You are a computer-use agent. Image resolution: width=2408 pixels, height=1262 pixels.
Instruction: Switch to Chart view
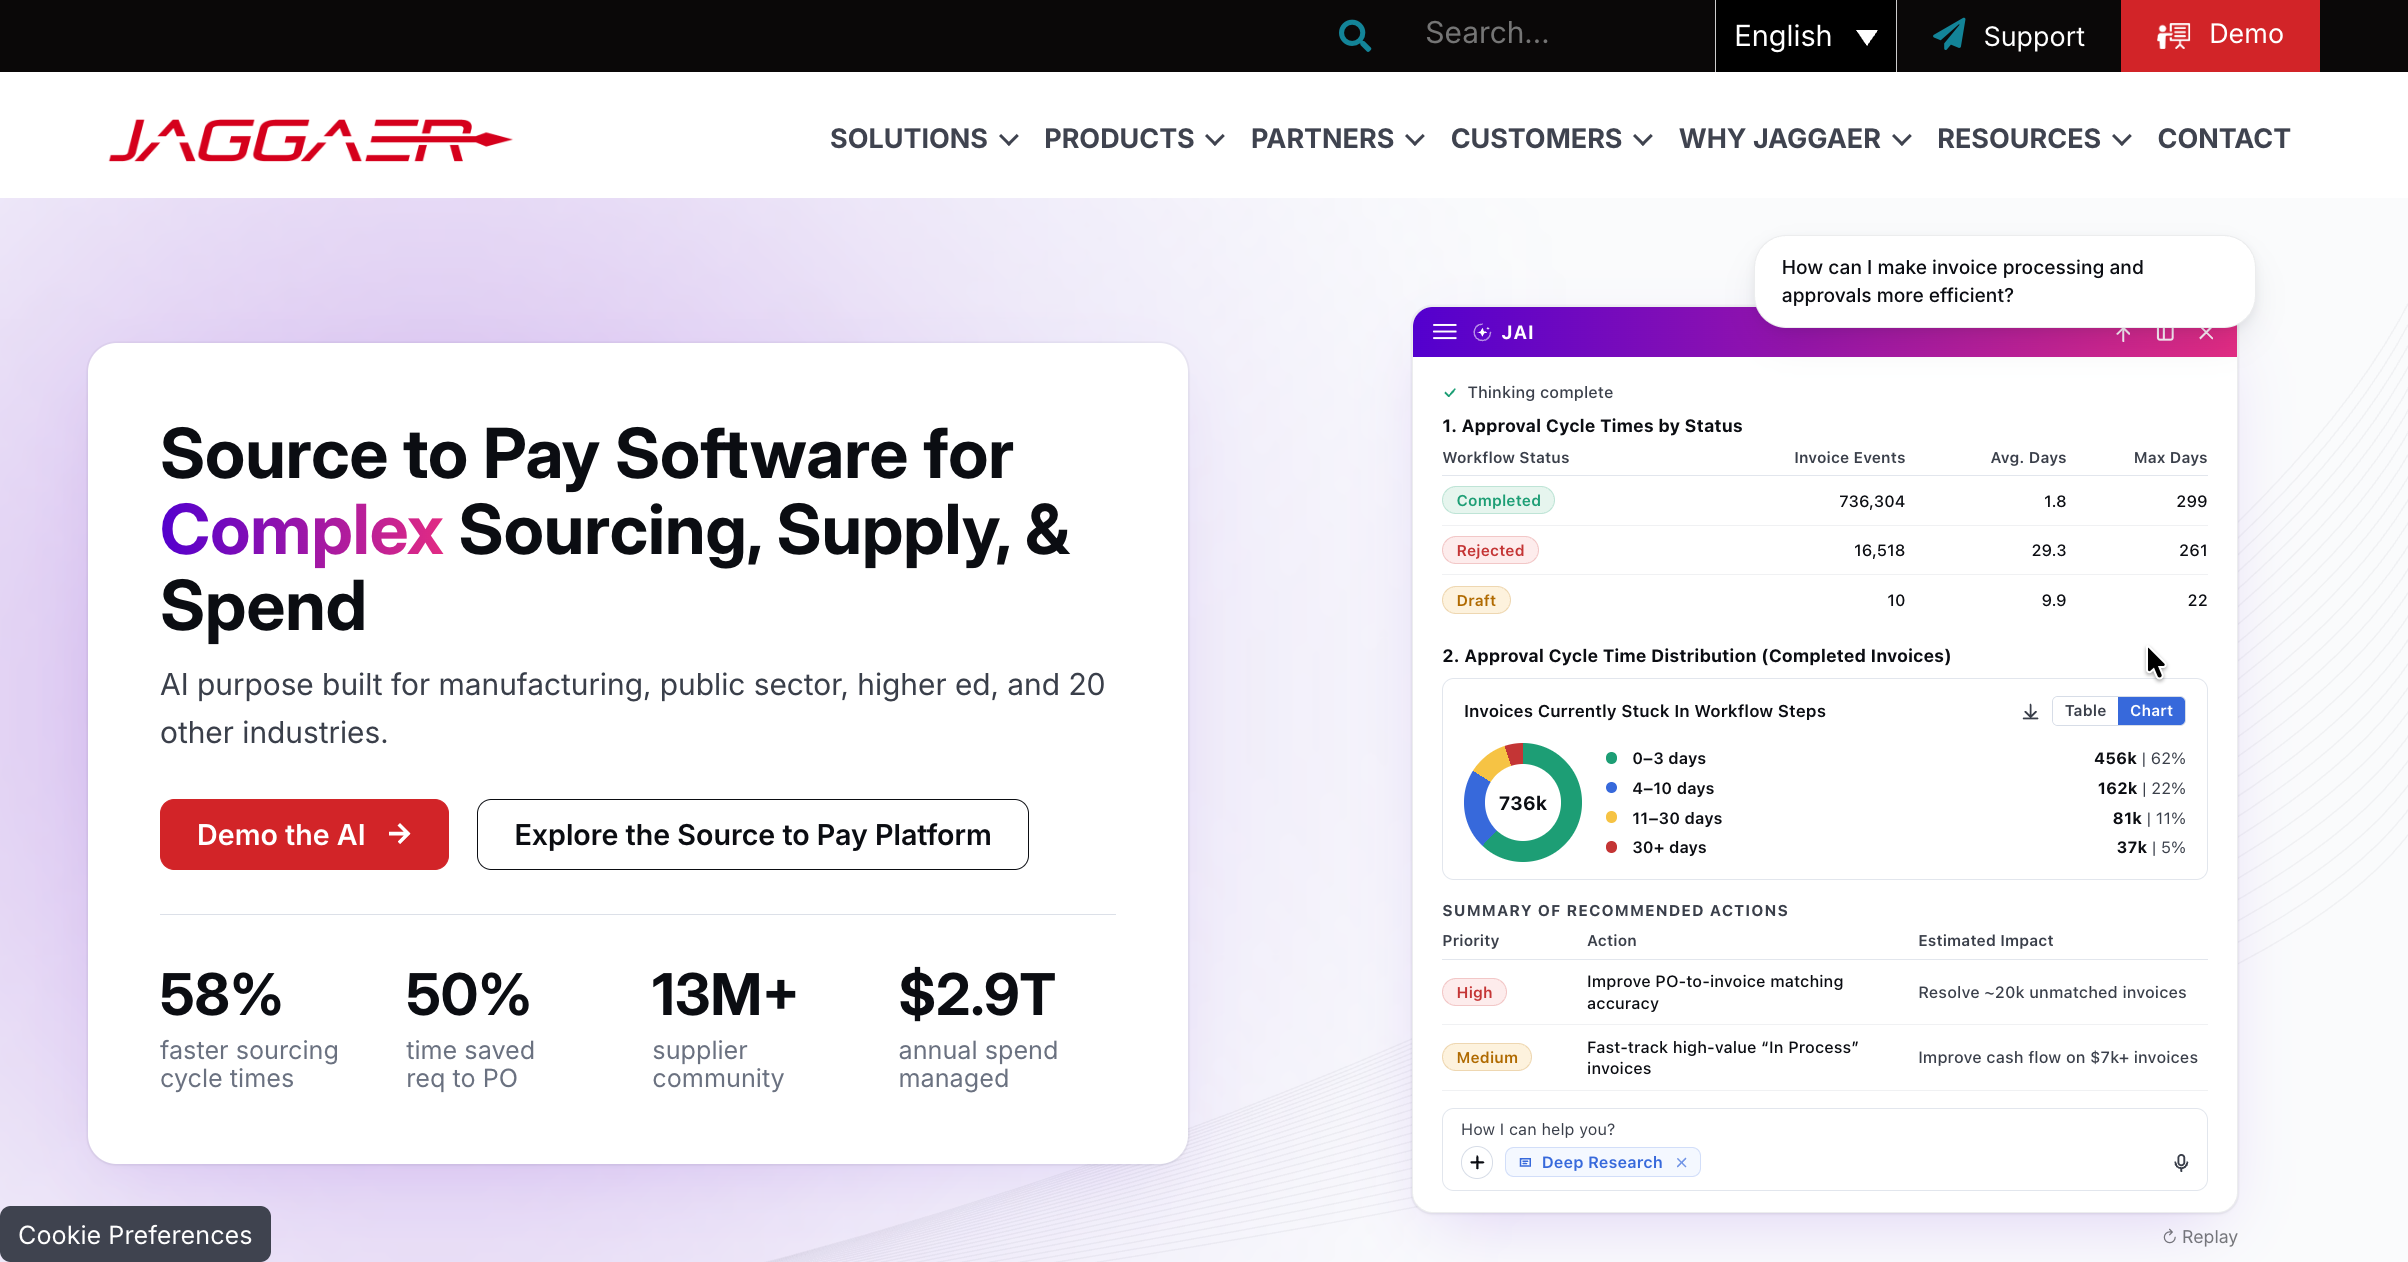[x=2151, y=710]
